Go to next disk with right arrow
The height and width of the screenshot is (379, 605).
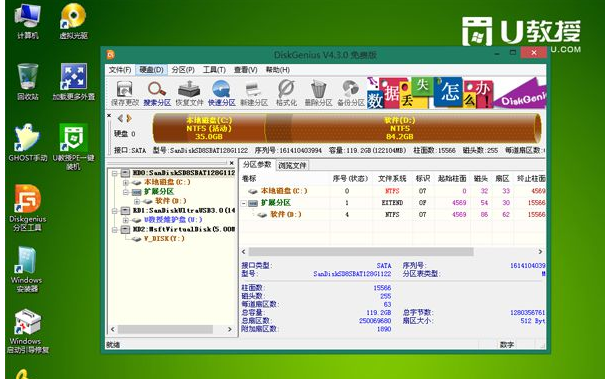129,118
